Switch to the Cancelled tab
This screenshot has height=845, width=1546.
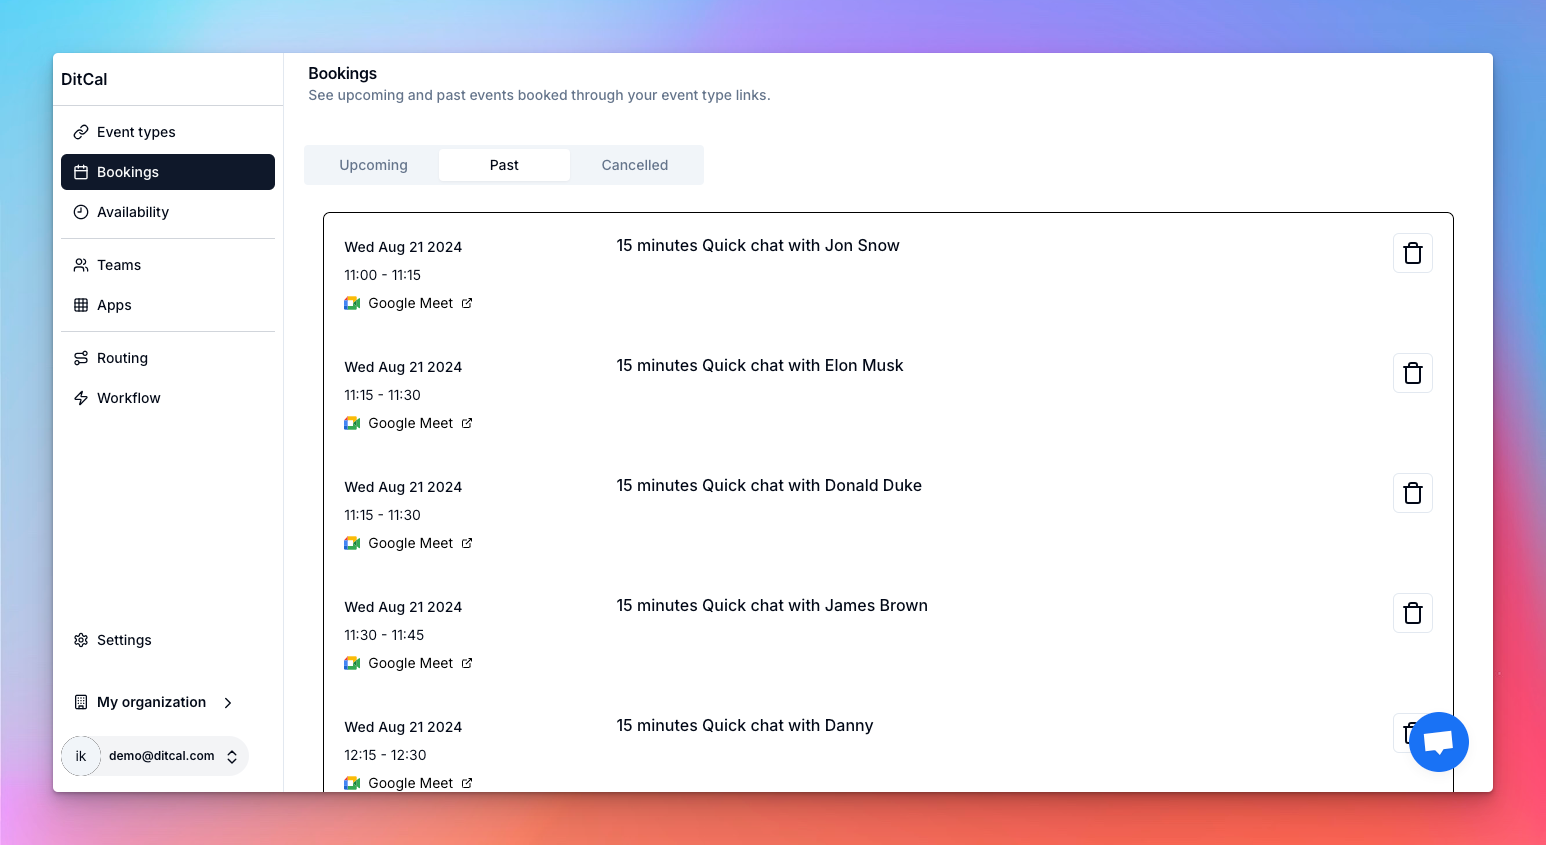[x=634, y=165]
